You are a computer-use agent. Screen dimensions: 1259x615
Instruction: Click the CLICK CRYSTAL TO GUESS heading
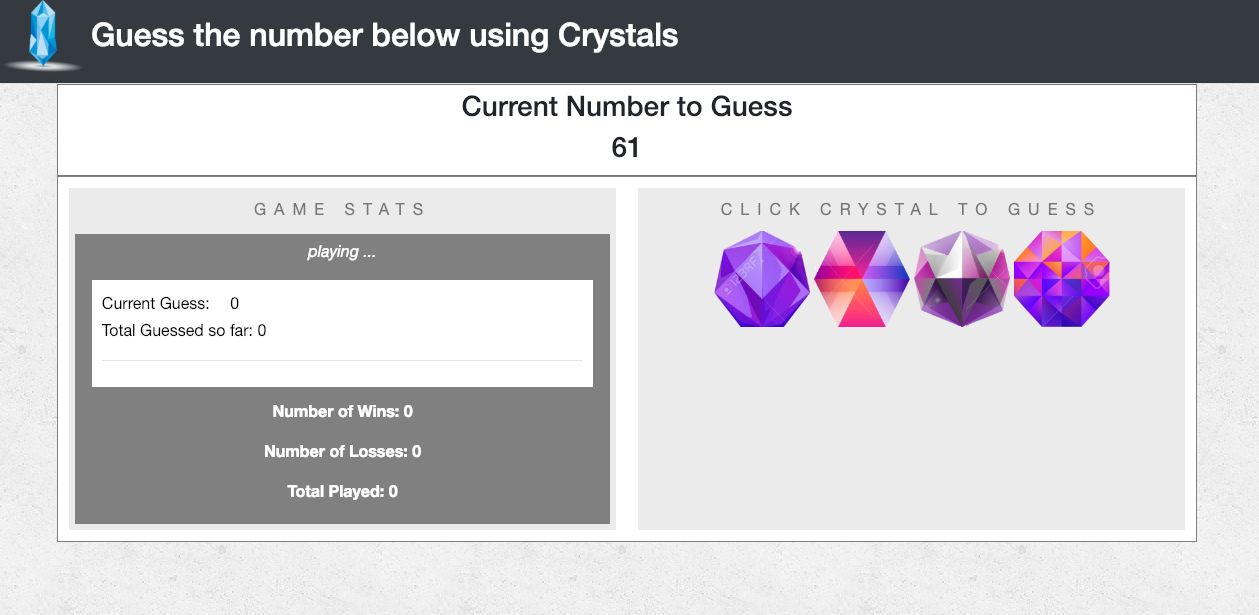coord(910,209)
